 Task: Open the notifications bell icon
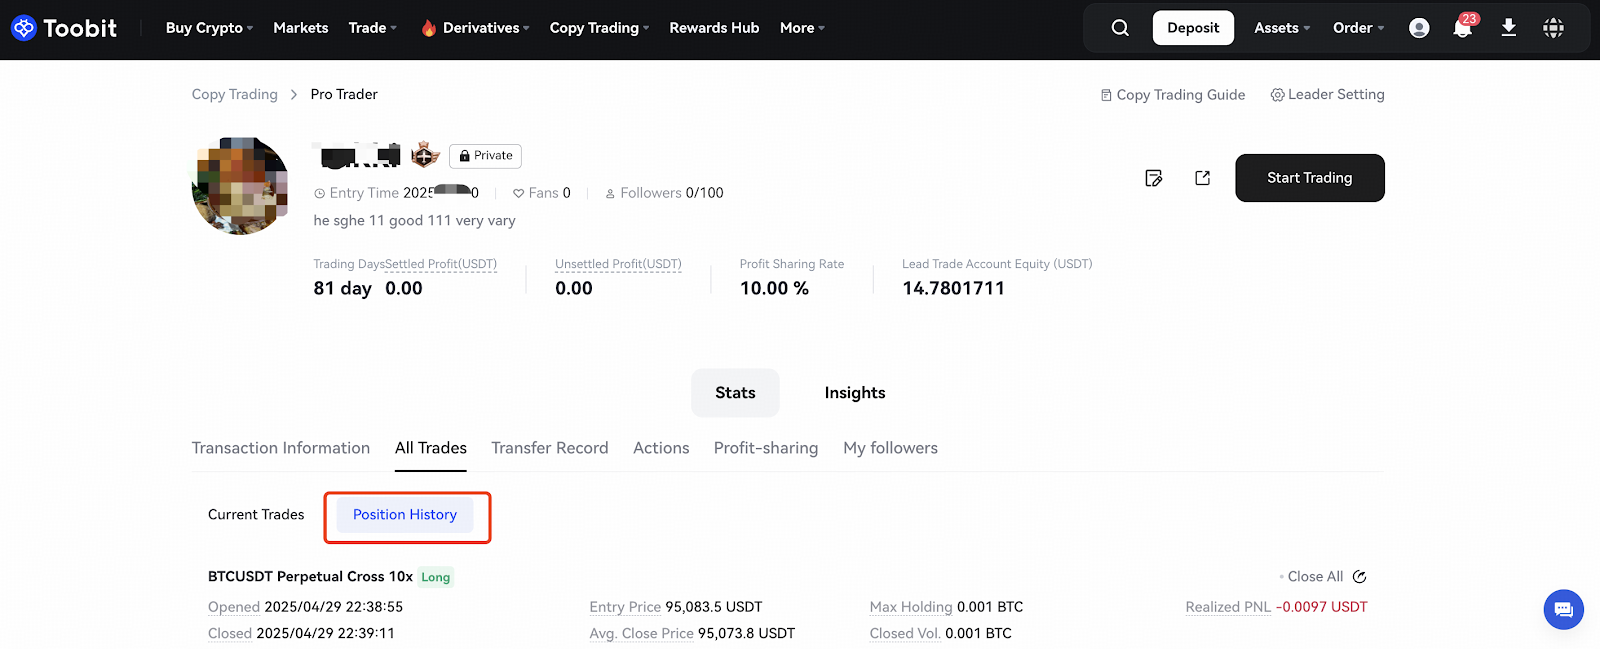point(1462,28)
